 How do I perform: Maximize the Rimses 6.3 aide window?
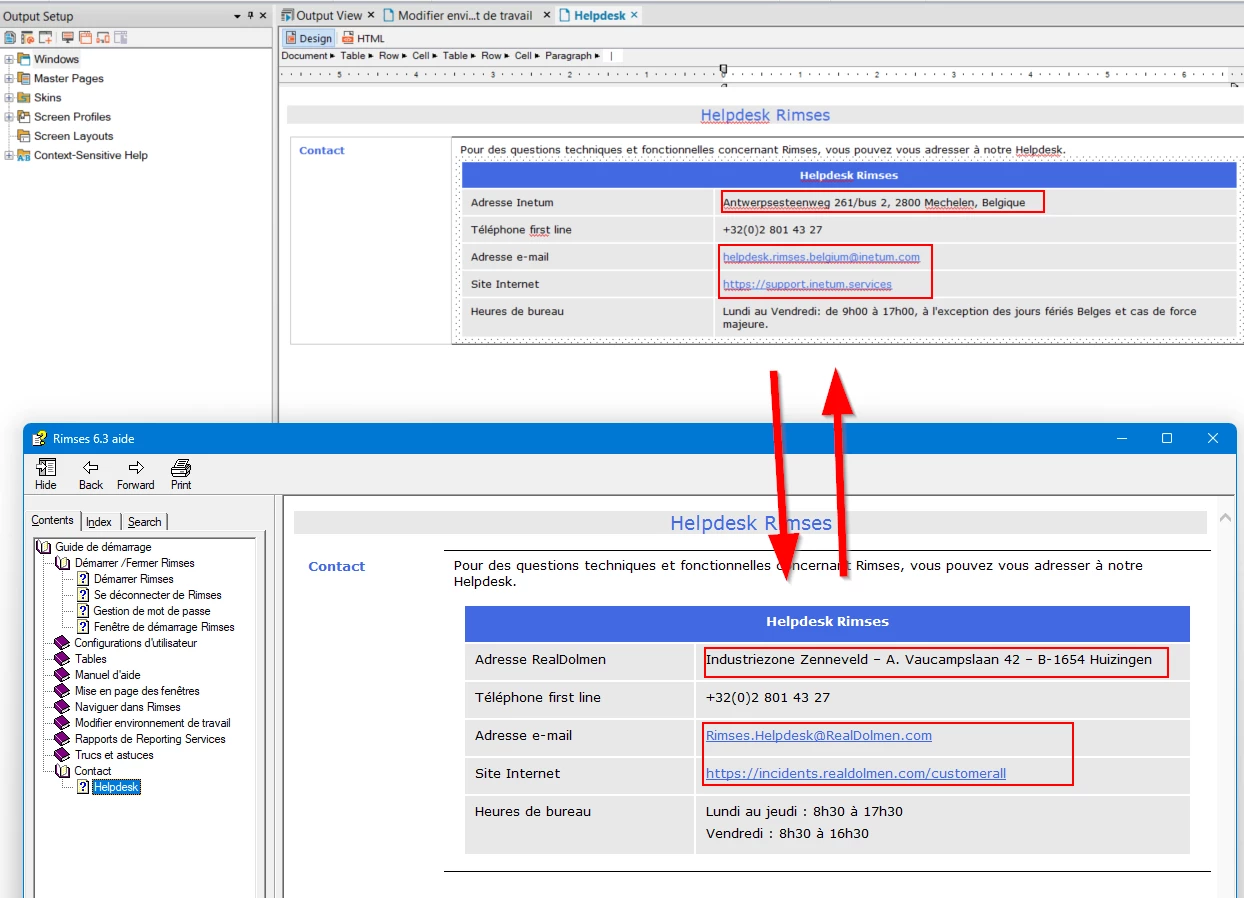coord(1166,438)
